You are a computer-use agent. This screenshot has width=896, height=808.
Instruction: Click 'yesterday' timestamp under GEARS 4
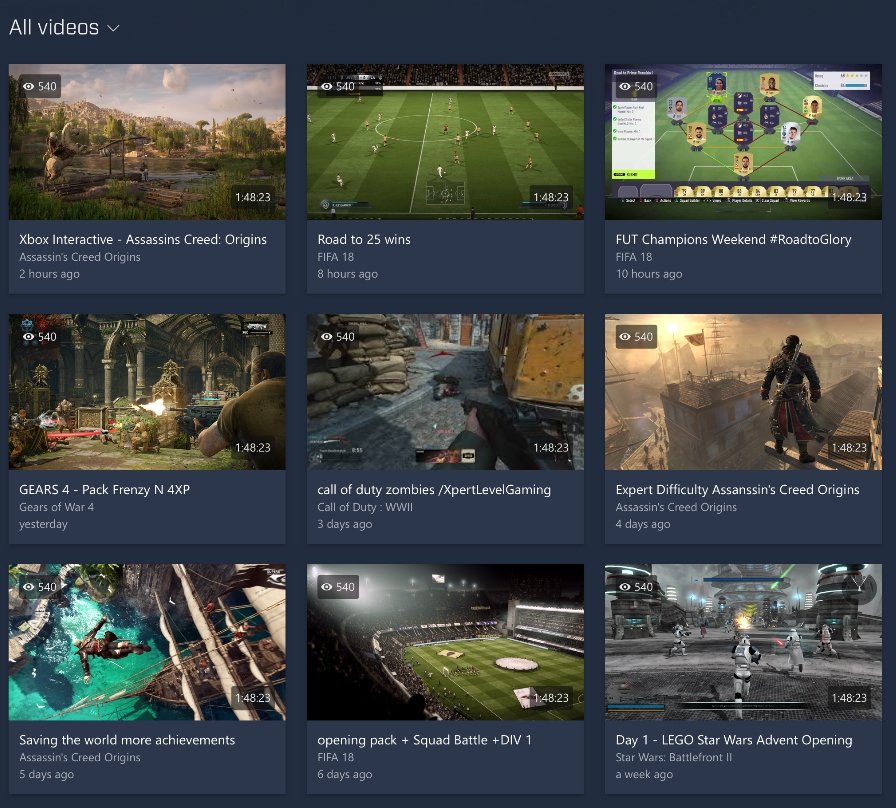(43, 524)
